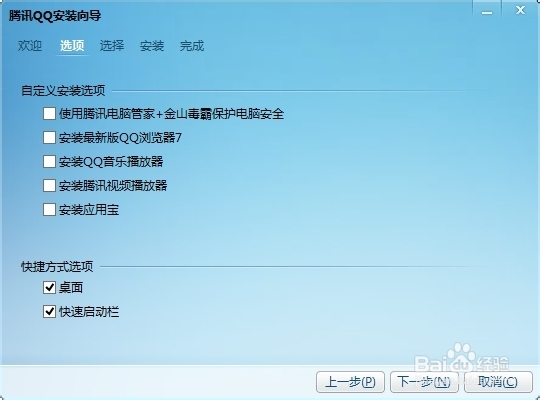Go back with the 上一步(P) button
This screenshot has width=540, height=400.
click(350, 382)
